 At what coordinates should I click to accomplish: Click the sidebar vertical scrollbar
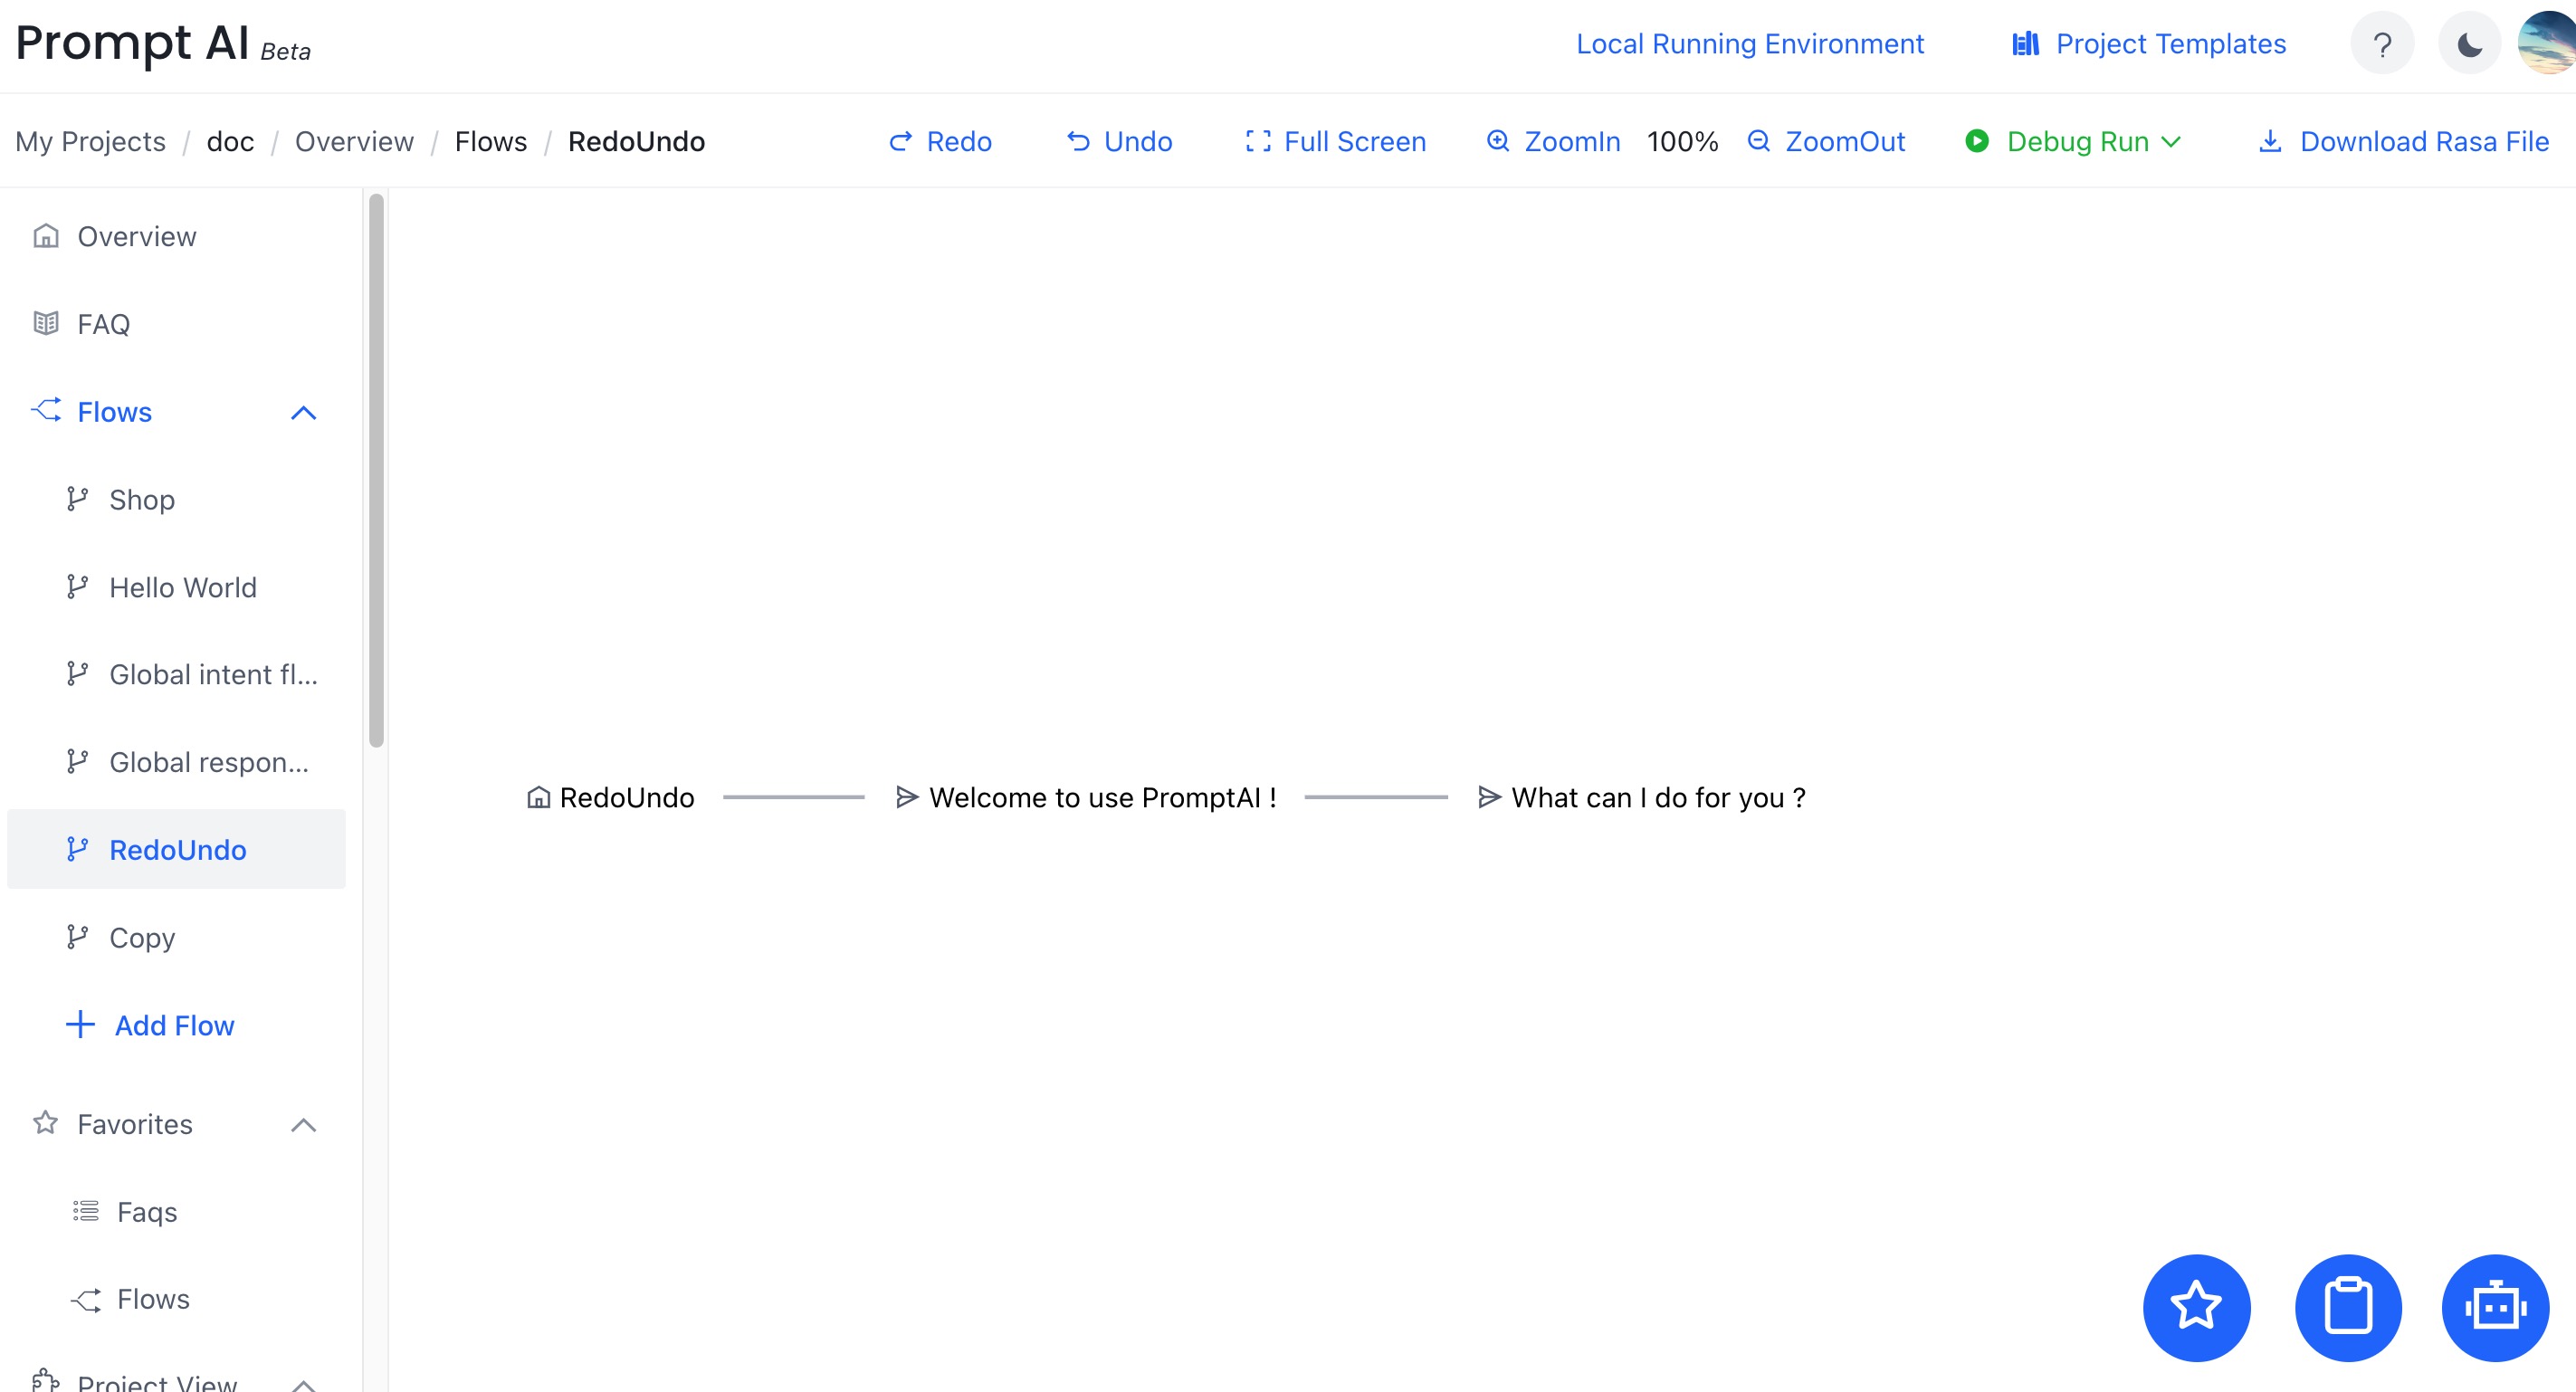pos(376,470)
